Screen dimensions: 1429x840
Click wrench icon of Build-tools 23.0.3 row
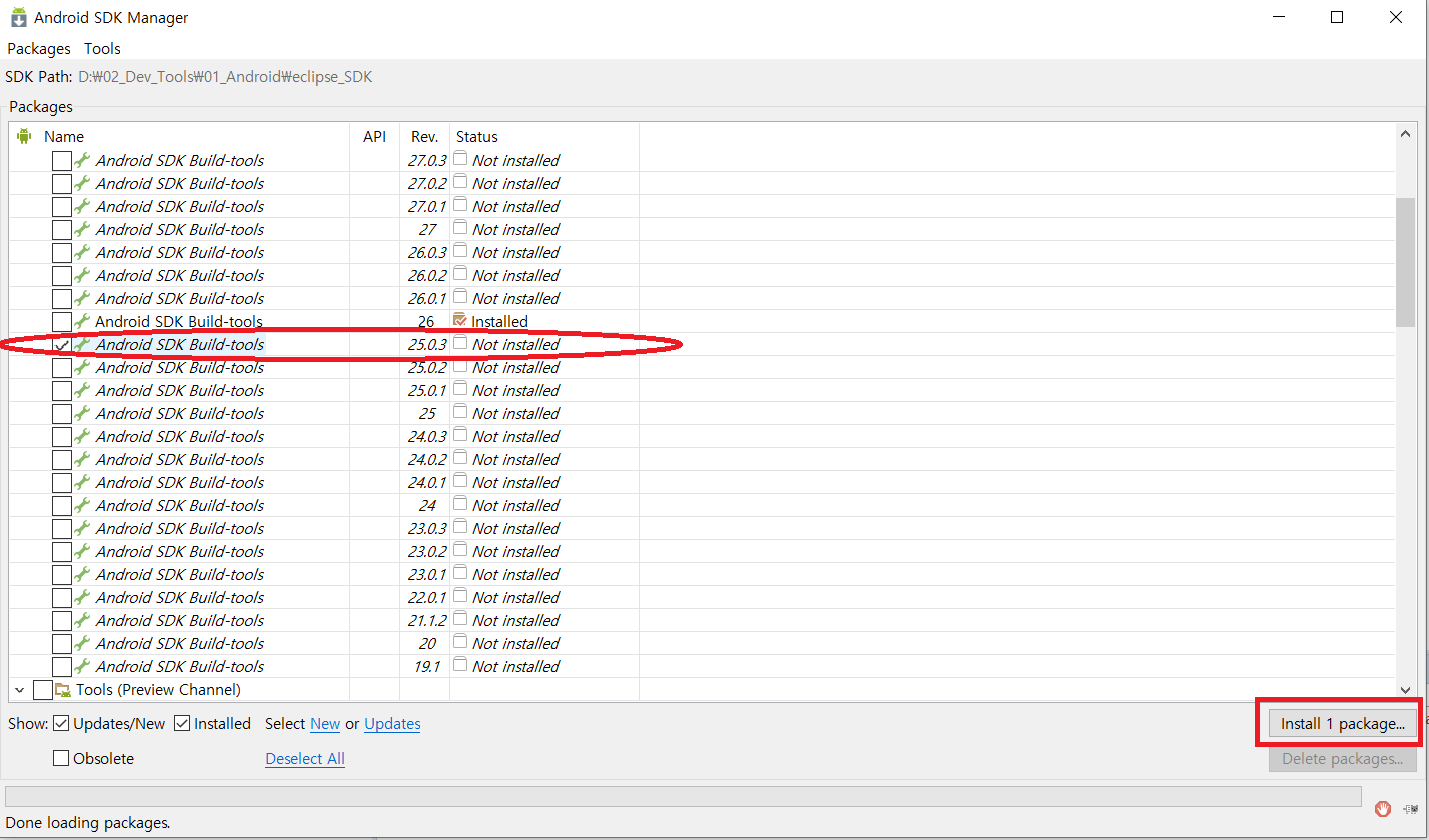pos(82,528)
